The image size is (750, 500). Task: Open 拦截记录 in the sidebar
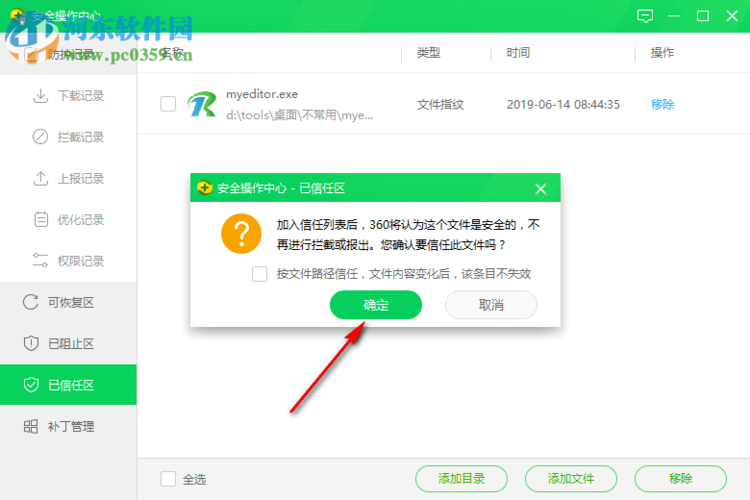[68, 137]
